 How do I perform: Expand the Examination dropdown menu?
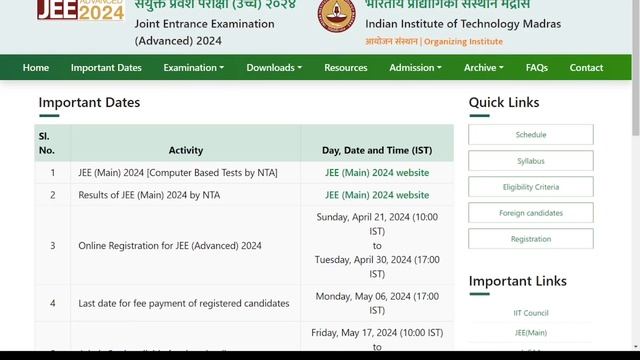(193, 67)
